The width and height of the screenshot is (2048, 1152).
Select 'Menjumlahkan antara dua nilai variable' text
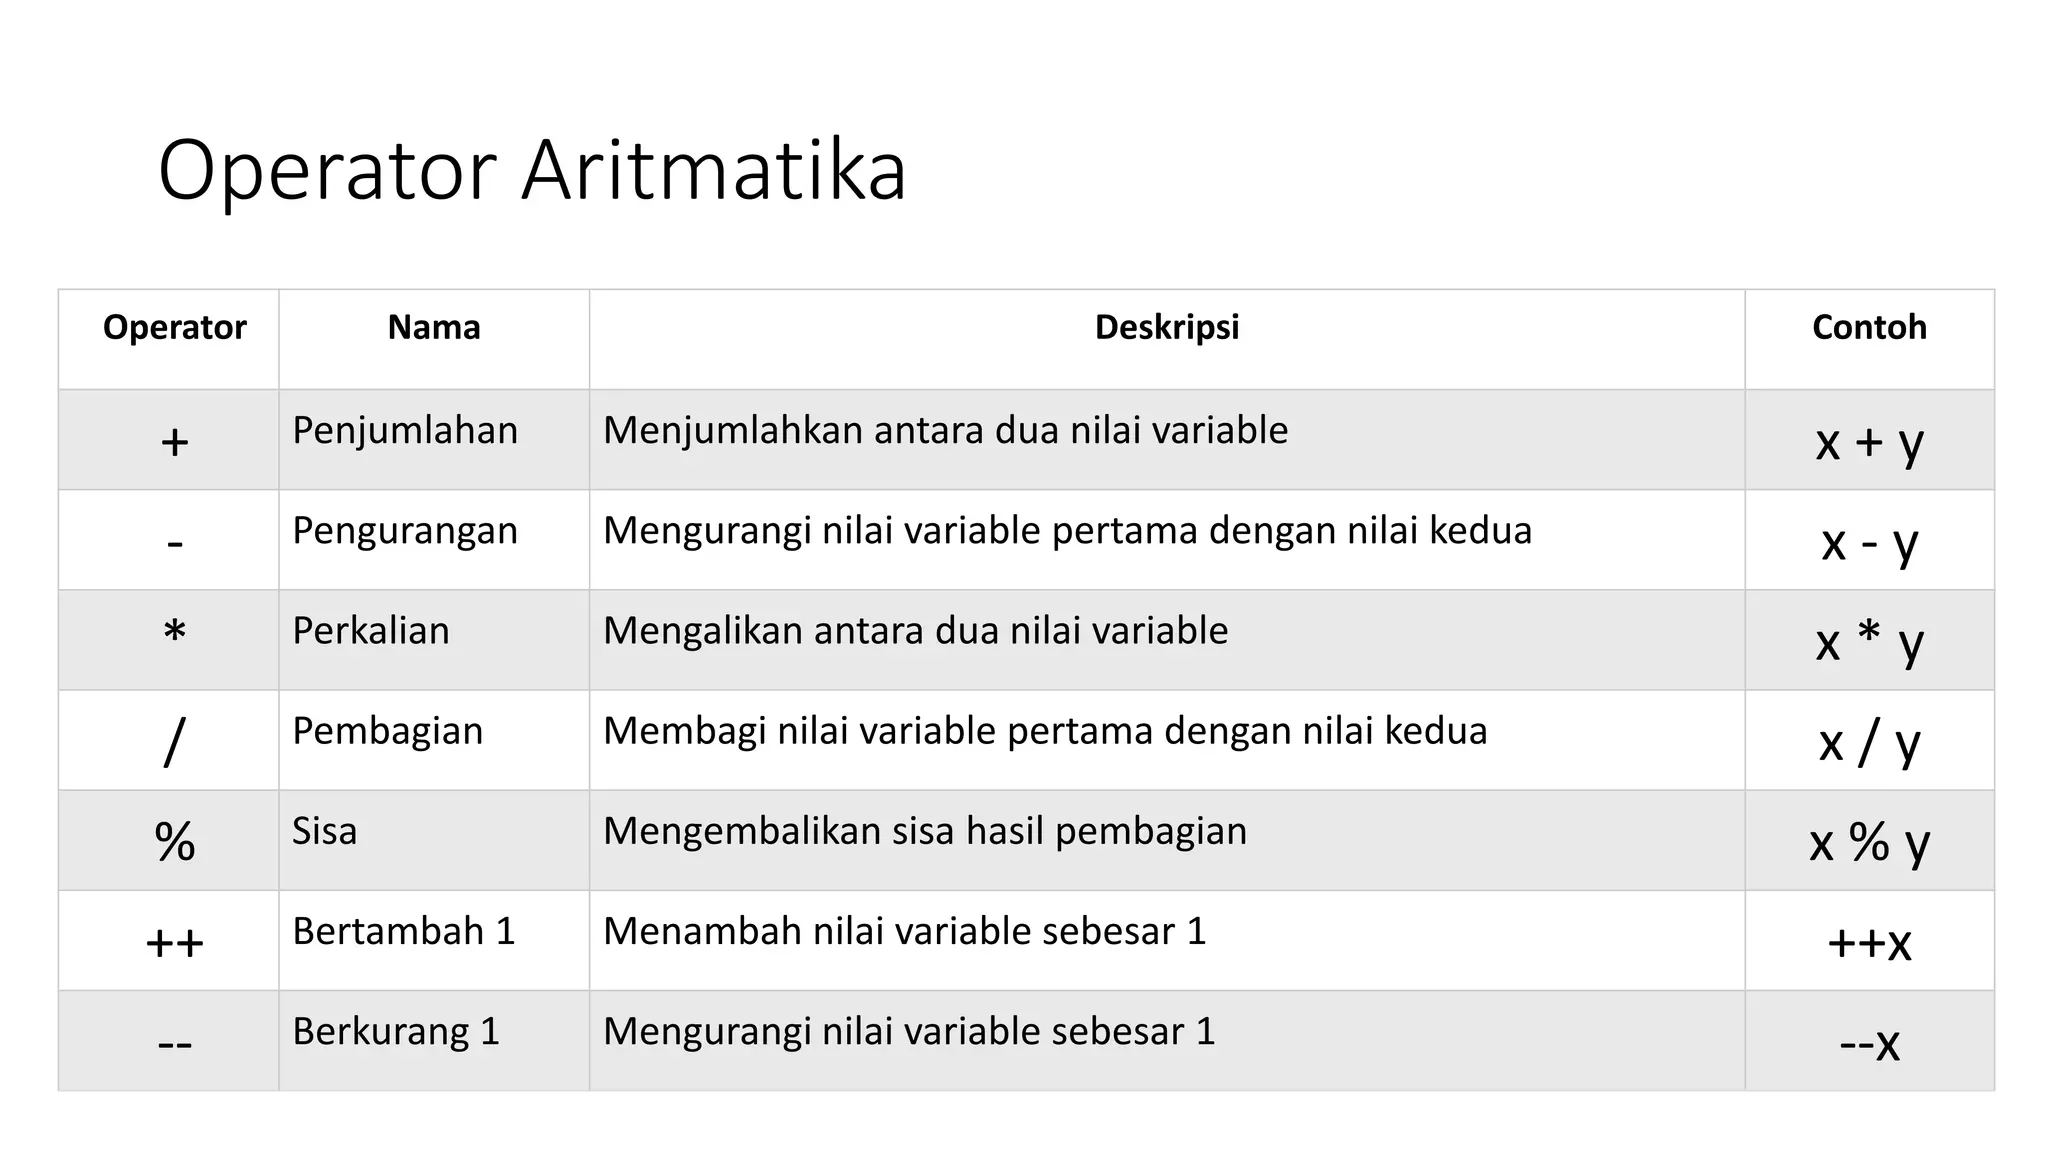point(945,430)
